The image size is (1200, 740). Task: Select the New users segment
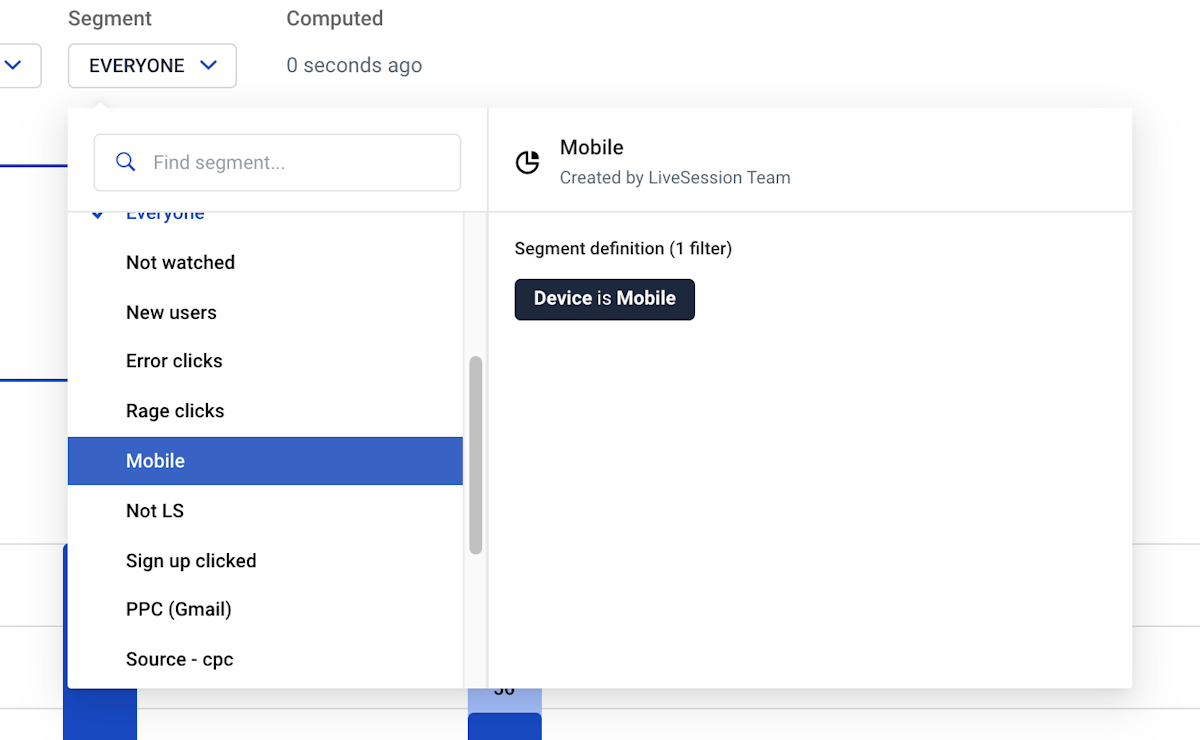[x=171, y=313]
